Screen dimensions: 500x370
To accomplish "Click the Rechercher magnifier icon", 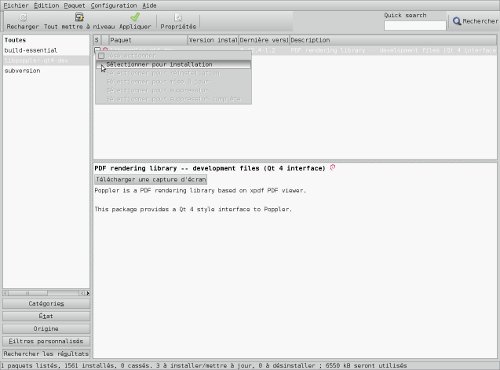I will pos(457,21).
